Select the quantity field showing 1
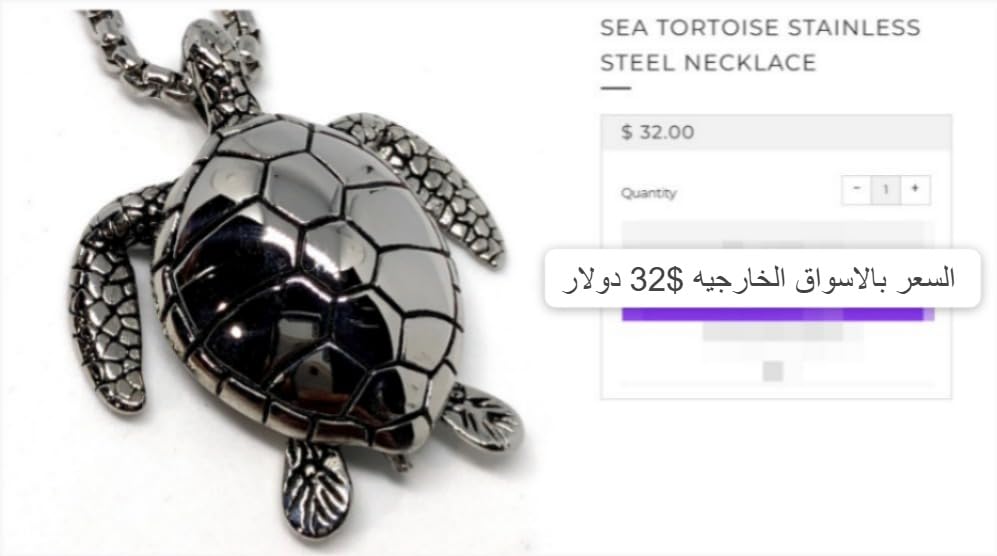Screen dimensions: 997x556 click(x=886, y=190)
